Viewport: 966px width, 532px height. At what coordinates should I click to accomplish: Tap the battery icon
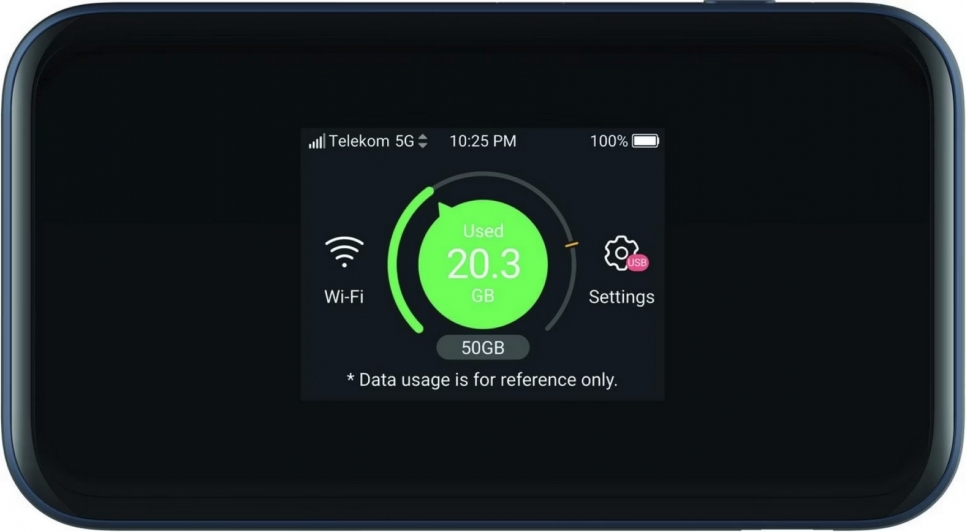pyautogui.click(x=646, y=141)
